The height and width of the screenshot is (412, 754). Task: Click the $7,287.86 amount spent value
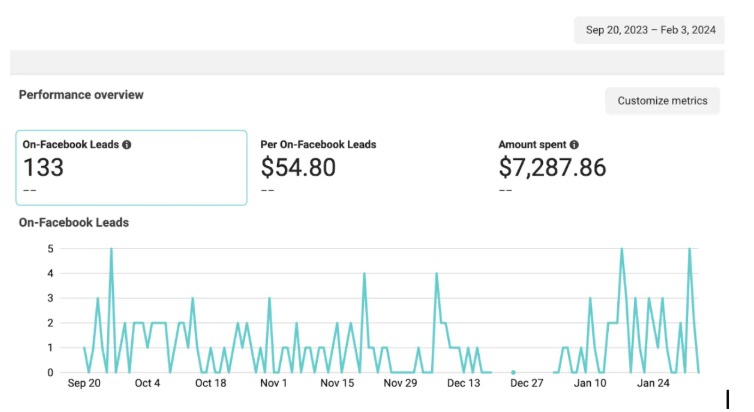[x=552, y=168]
